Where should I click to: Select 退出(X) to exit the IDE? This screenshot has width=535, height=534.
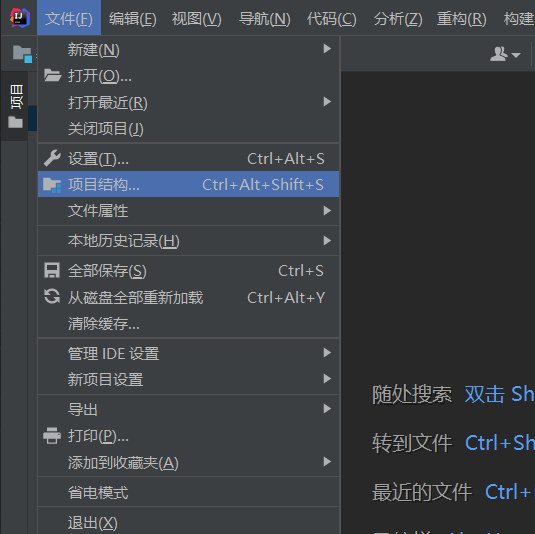click(188, 522)
